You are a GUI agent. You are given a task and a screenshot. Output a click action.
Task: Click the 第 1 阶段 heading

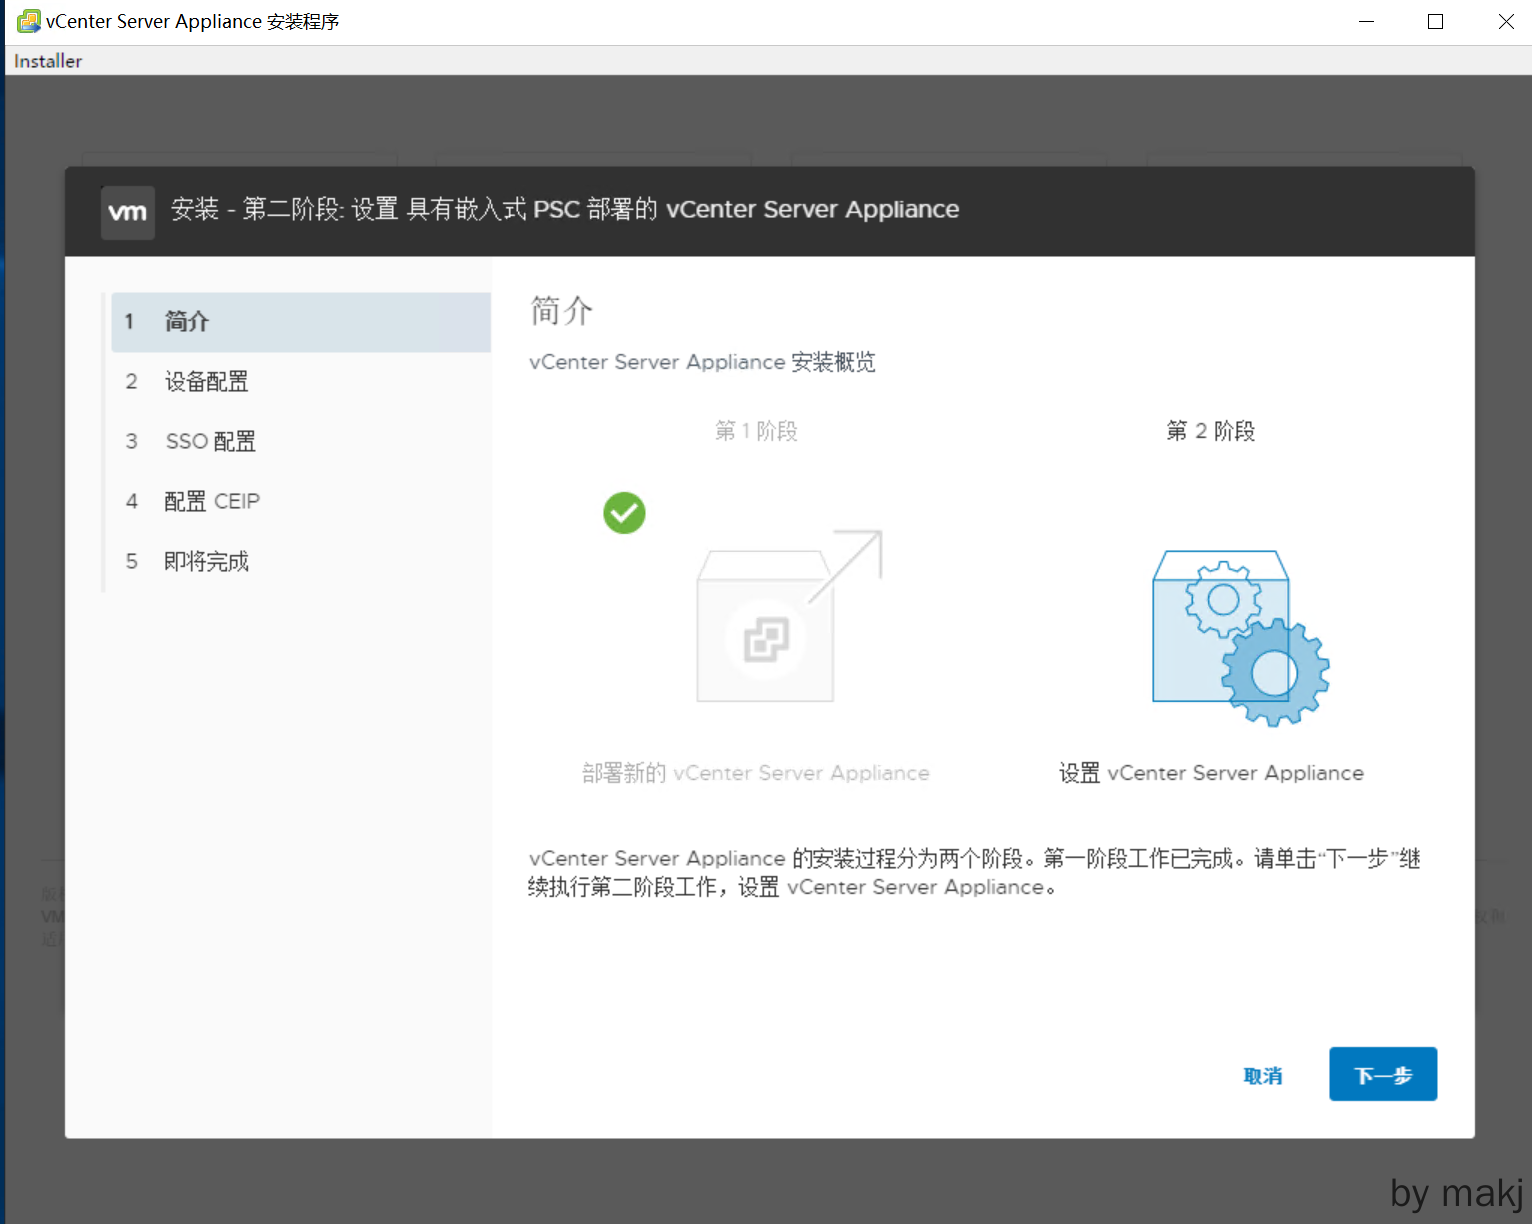pyautogui.click(x=756, y=431)
